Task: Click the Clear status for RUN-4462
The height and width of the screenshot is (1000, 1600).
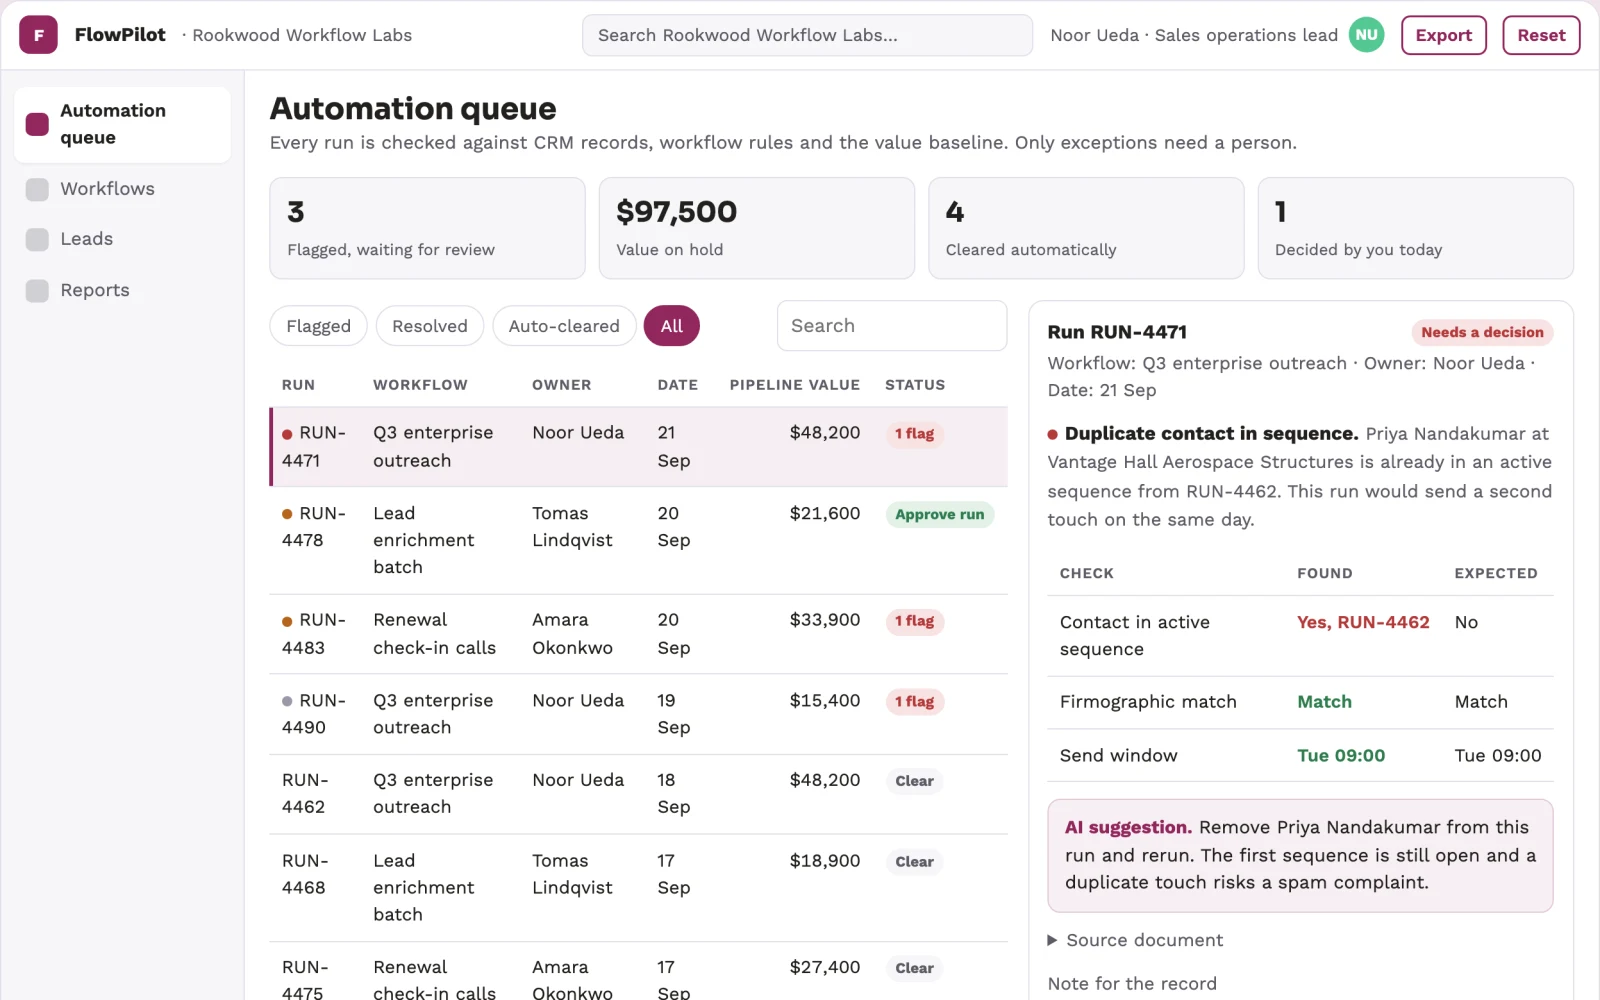Action: point(914,781)
